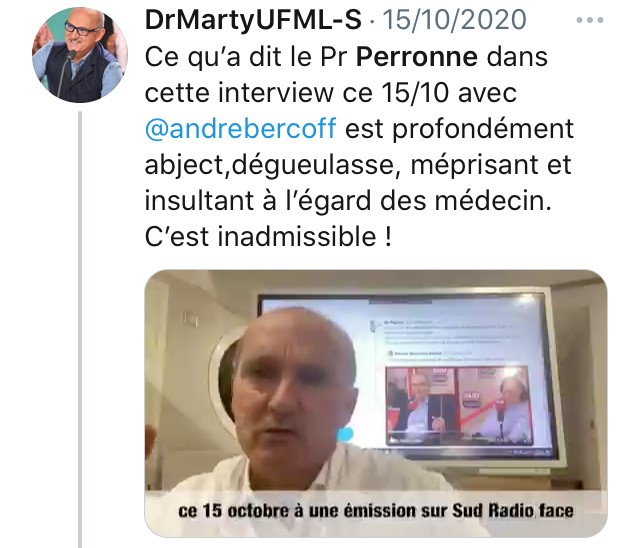Open DrMartyUFML-S profile picture avatar
The height and width of the screenshot is (548, 640).
click(80, 55)
